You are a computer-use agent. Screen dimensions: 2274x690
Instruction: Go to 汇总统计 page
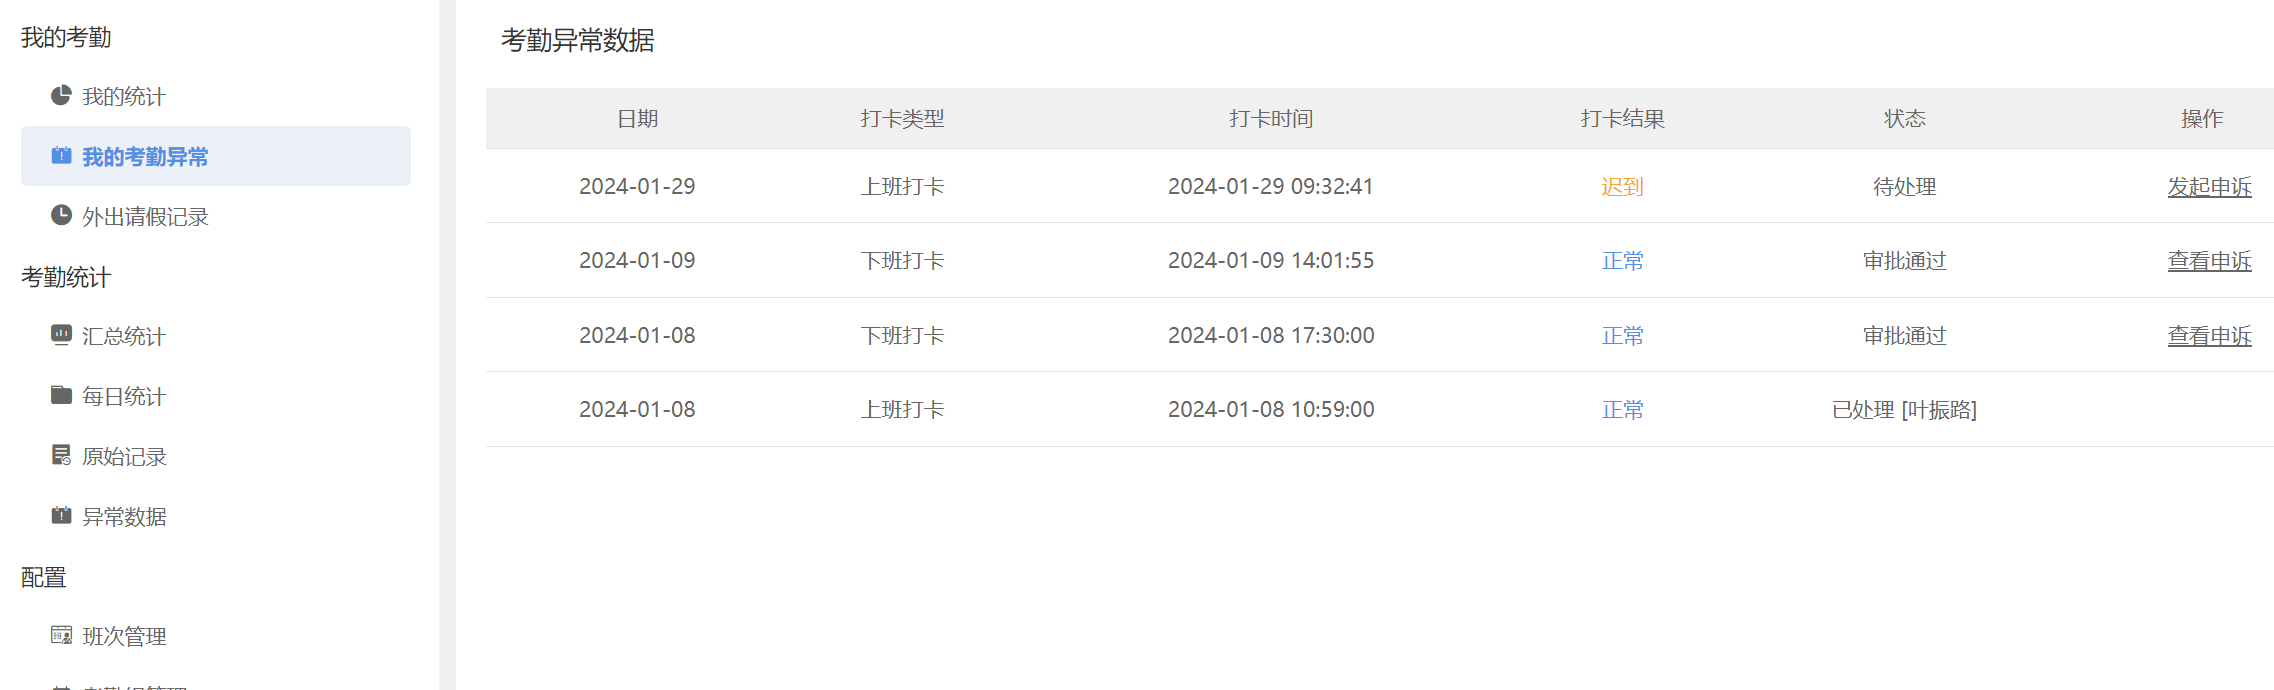(x=124, y=337)
